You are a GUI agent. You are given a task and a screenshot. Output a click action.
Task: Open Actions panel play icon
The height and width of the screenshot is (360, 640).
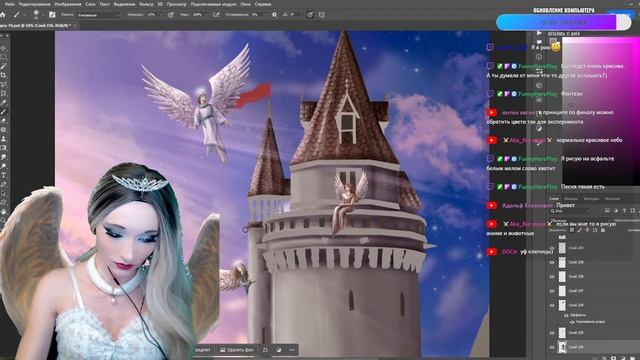click(539, 33)
